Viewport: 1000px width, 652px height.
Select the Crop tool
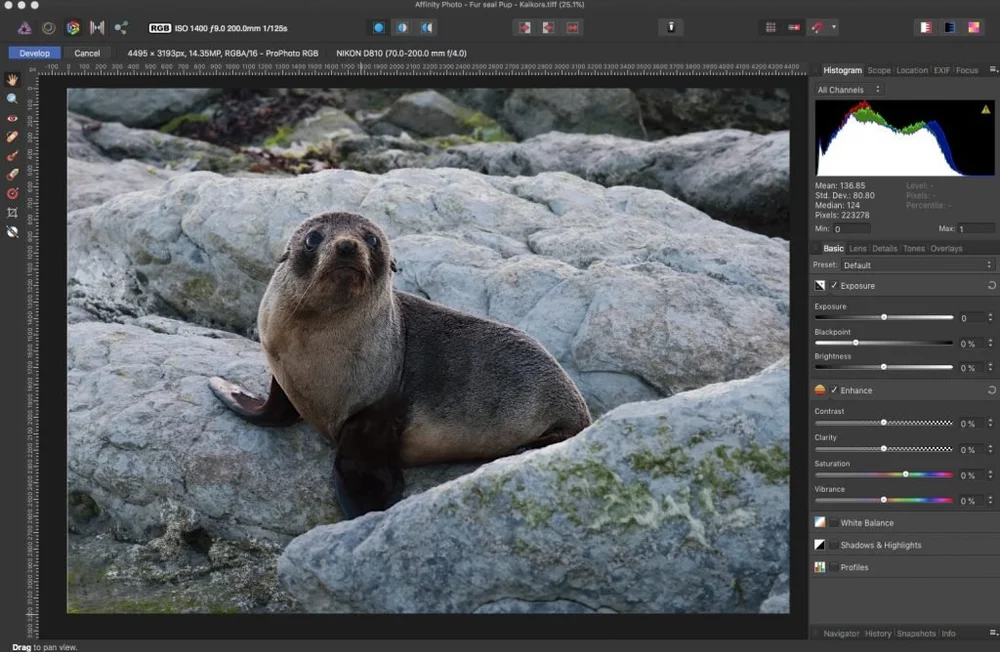tap(12, 212)
